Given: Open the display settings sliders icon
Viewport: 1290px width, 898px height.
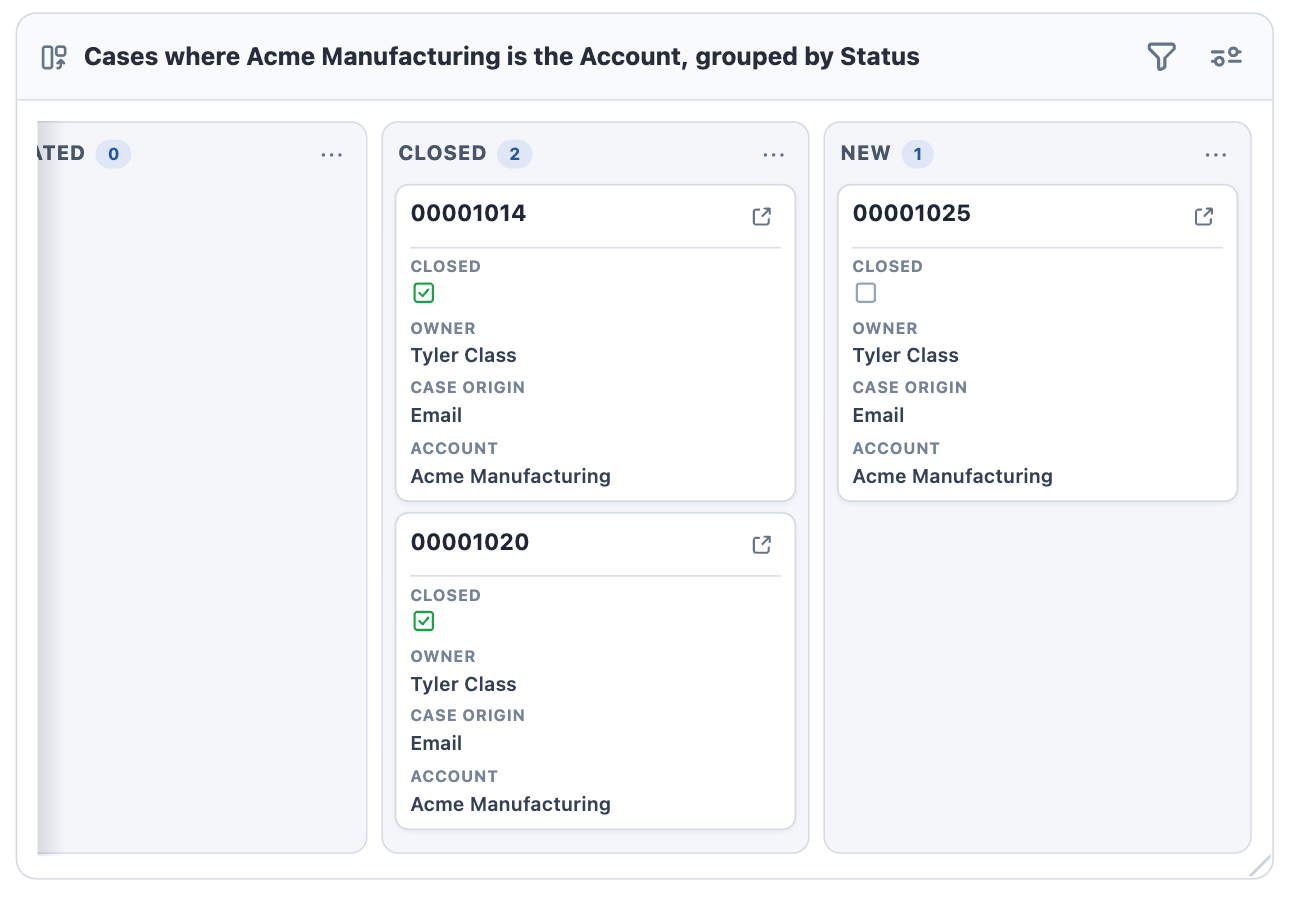Looking at the screenshot, I should pos(1226,57).
